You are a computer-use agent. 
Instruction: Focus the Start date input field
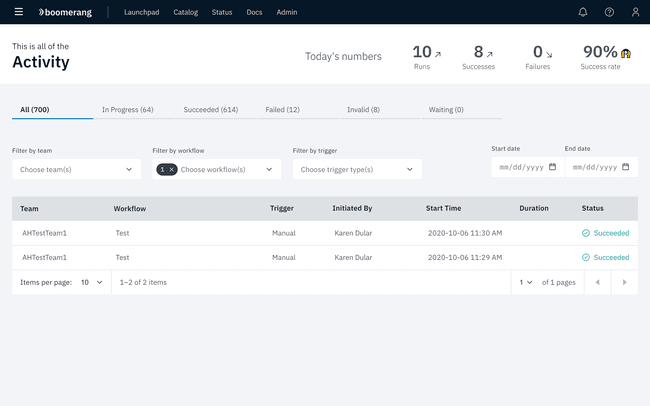point(527,167)
